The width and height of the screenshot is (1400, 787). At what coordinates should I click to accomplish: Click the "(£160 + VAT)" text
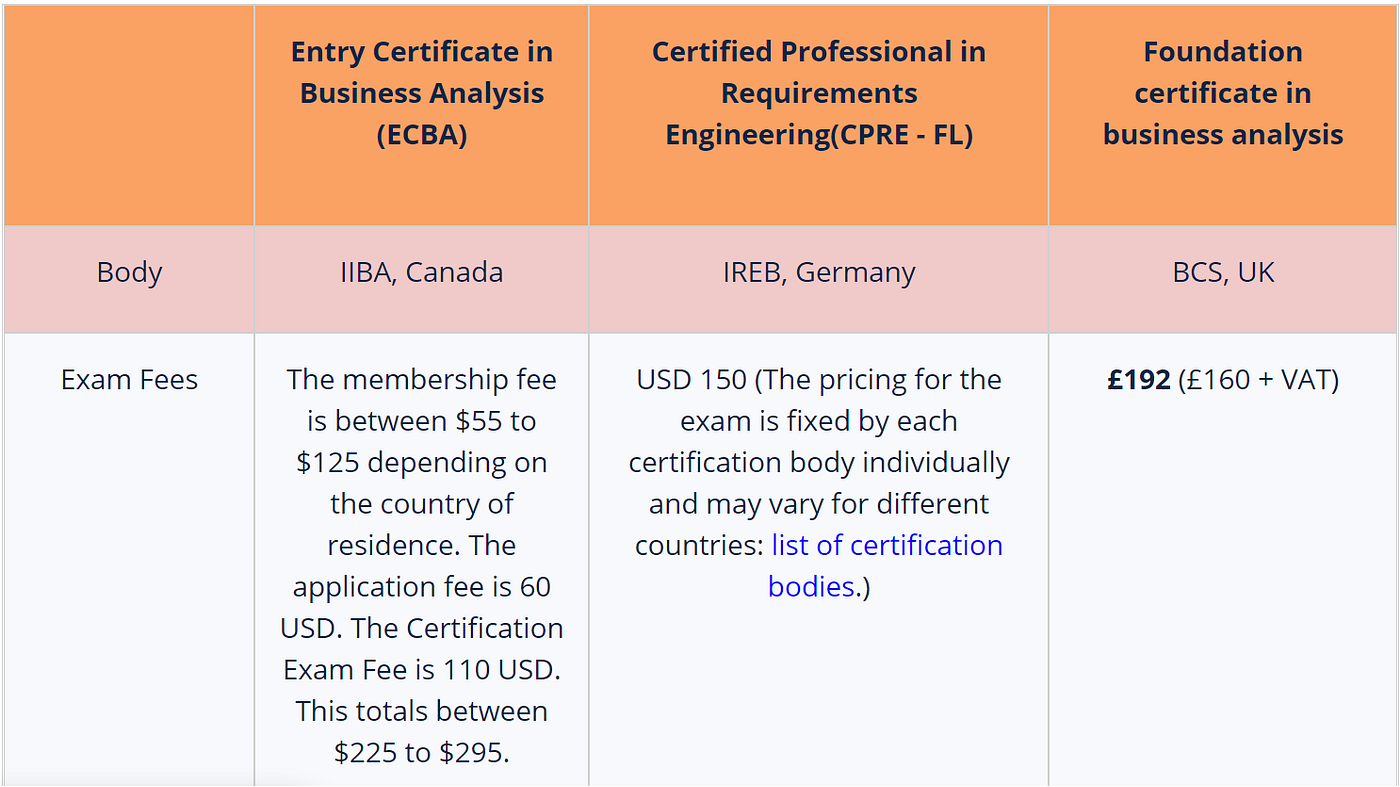(x=1258, y=380)
